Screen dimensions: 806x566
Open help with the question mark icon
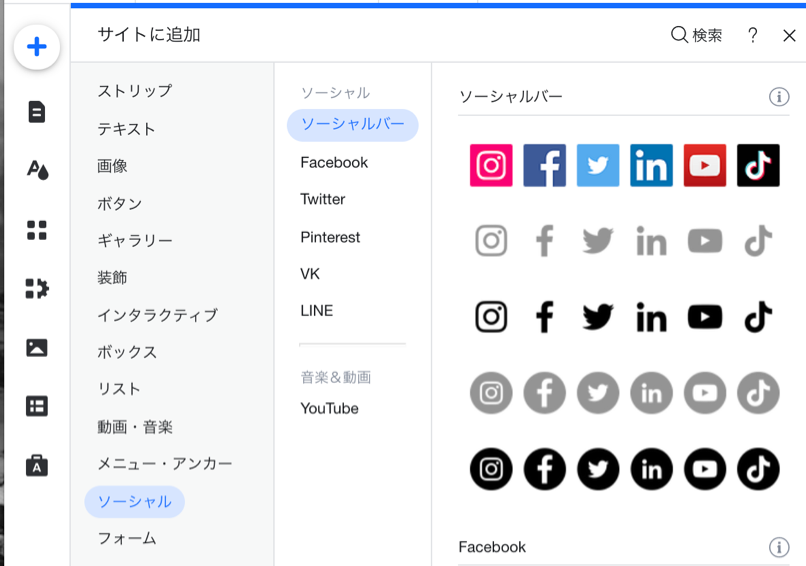753,35
